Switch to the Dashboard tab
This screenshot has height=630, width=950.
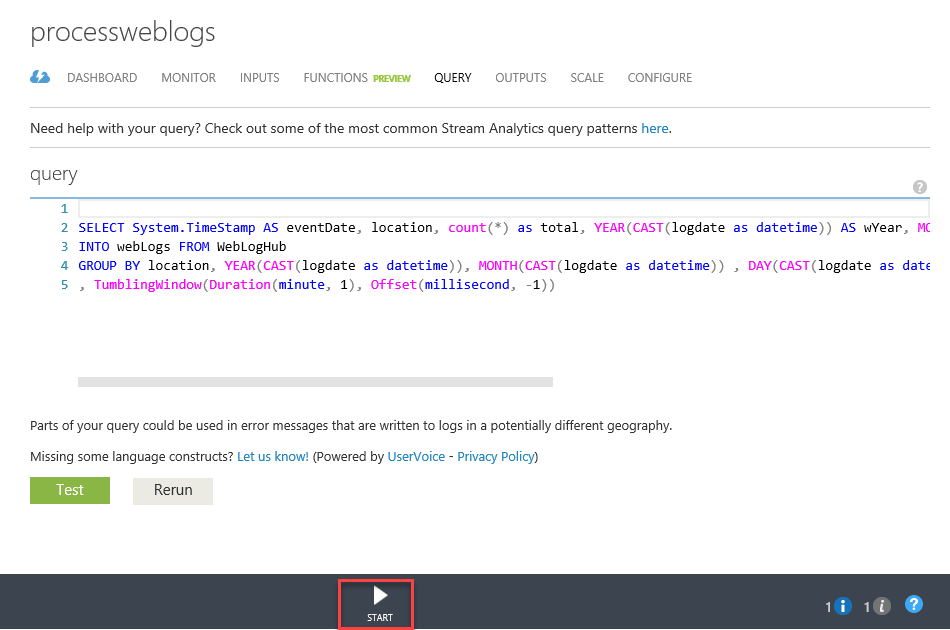(102, 78)
